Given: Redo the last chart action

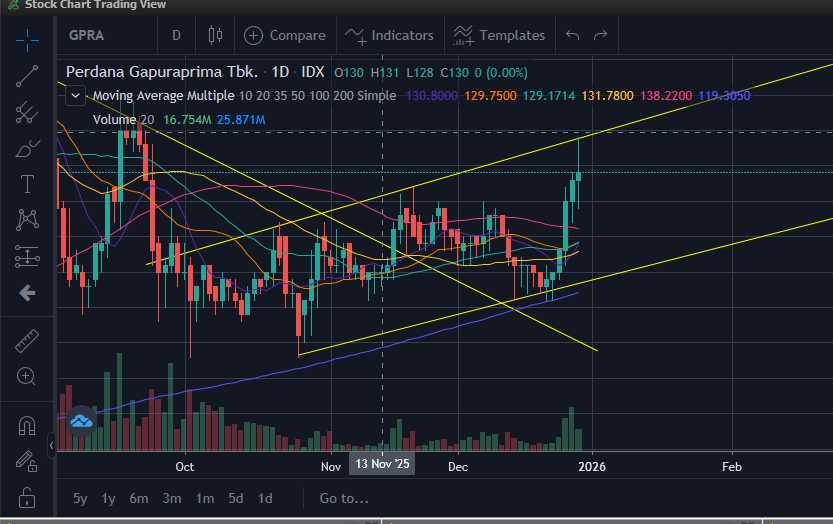Looking at the screenshot, I should coord(600,35).
